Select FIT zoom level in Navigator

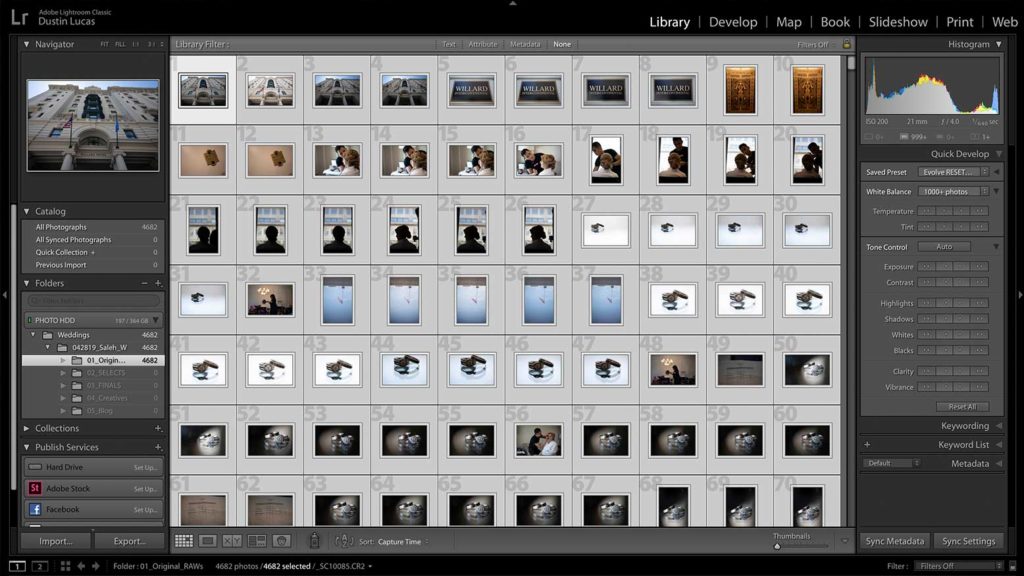(104, 44)
